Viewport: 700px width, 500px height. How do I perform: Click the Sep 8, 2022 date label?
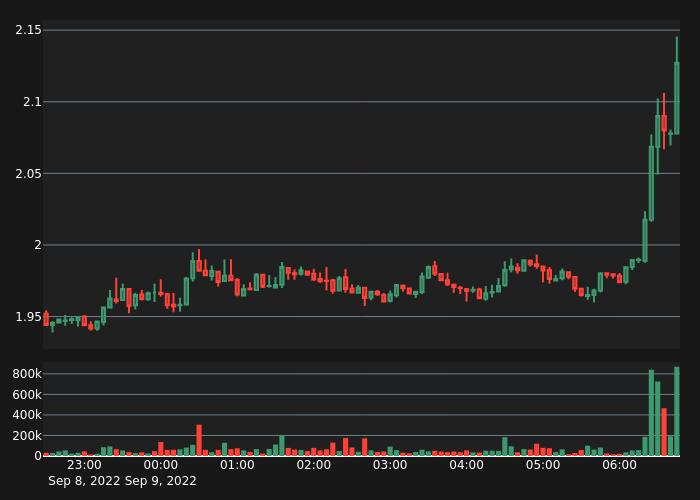tap(84, 481)
